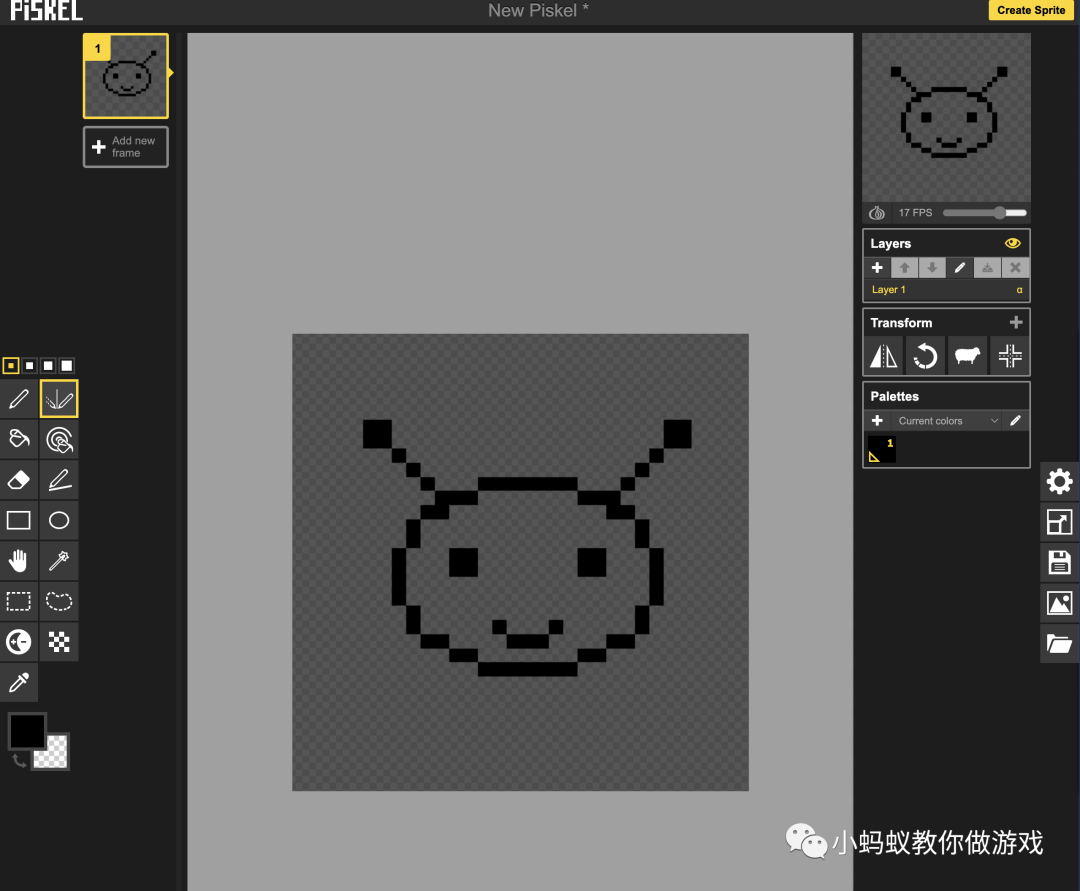Image resolution: width=1080 pixels, height=891 pixels.
Task: Select the Pen tool
Action: 19,399
